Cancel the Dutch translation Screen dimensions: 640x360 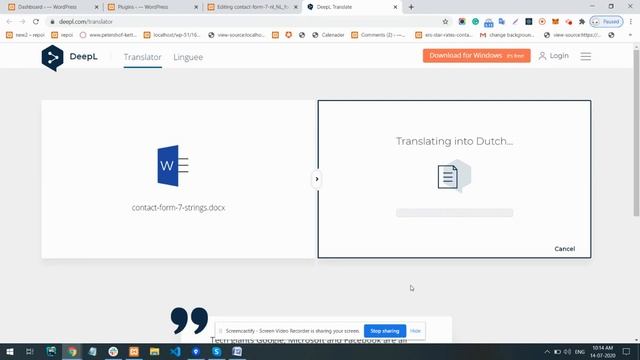pyautogui.click(x=564, y=249)
